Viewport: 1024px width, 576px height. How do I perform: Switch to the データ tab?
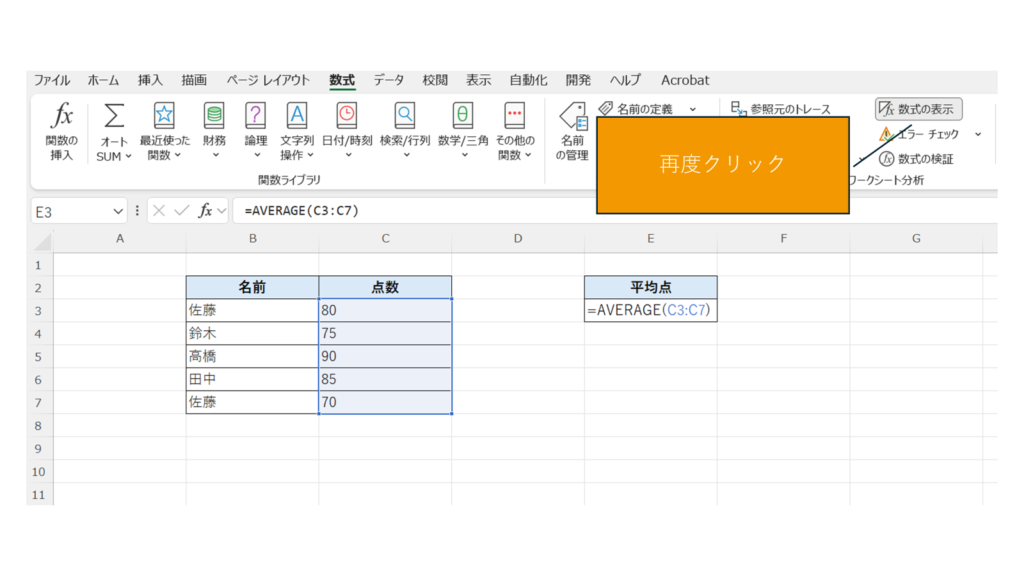coord(389,80)
